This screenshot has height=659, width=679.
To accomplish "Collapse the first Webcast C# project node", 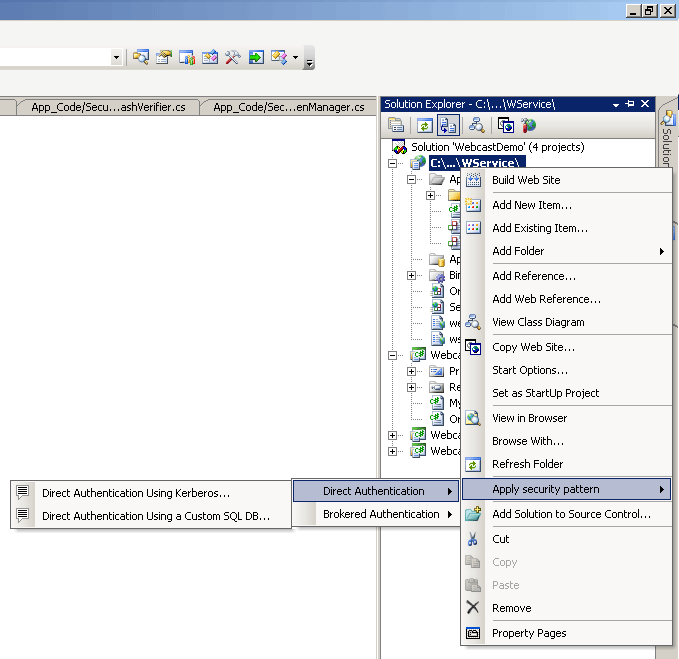I will pyautogui.click(x=393, y=355).
